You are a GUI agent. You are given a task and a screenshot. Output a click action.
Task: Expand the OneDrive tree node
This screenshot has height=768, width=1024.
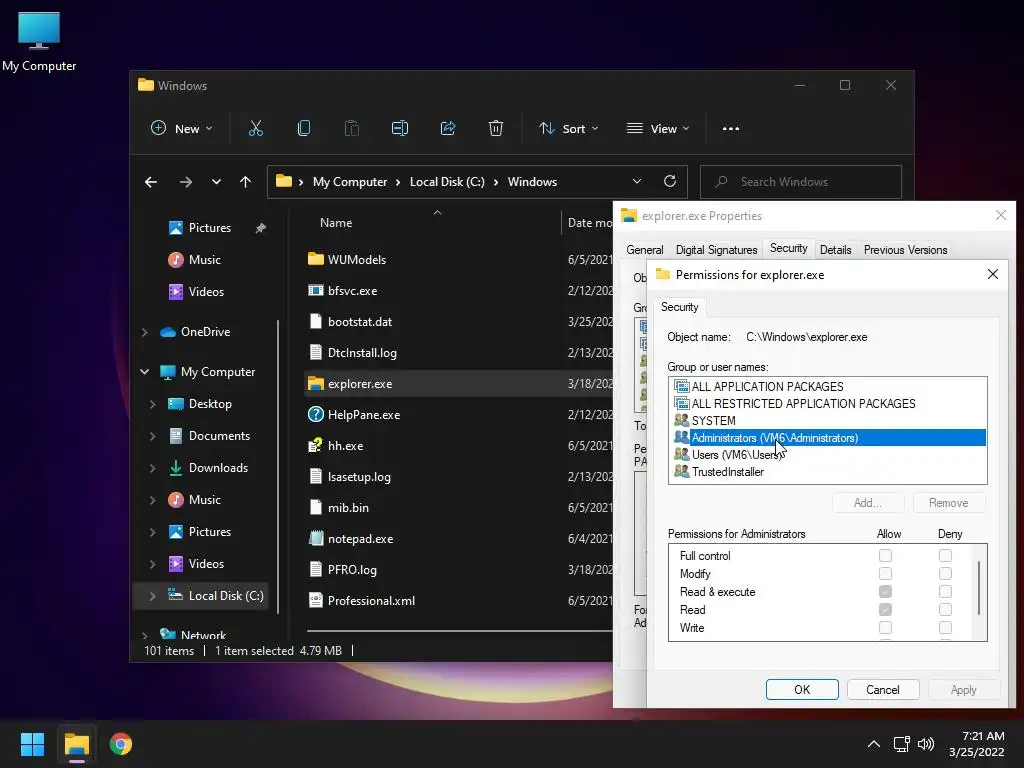(144, 332)
